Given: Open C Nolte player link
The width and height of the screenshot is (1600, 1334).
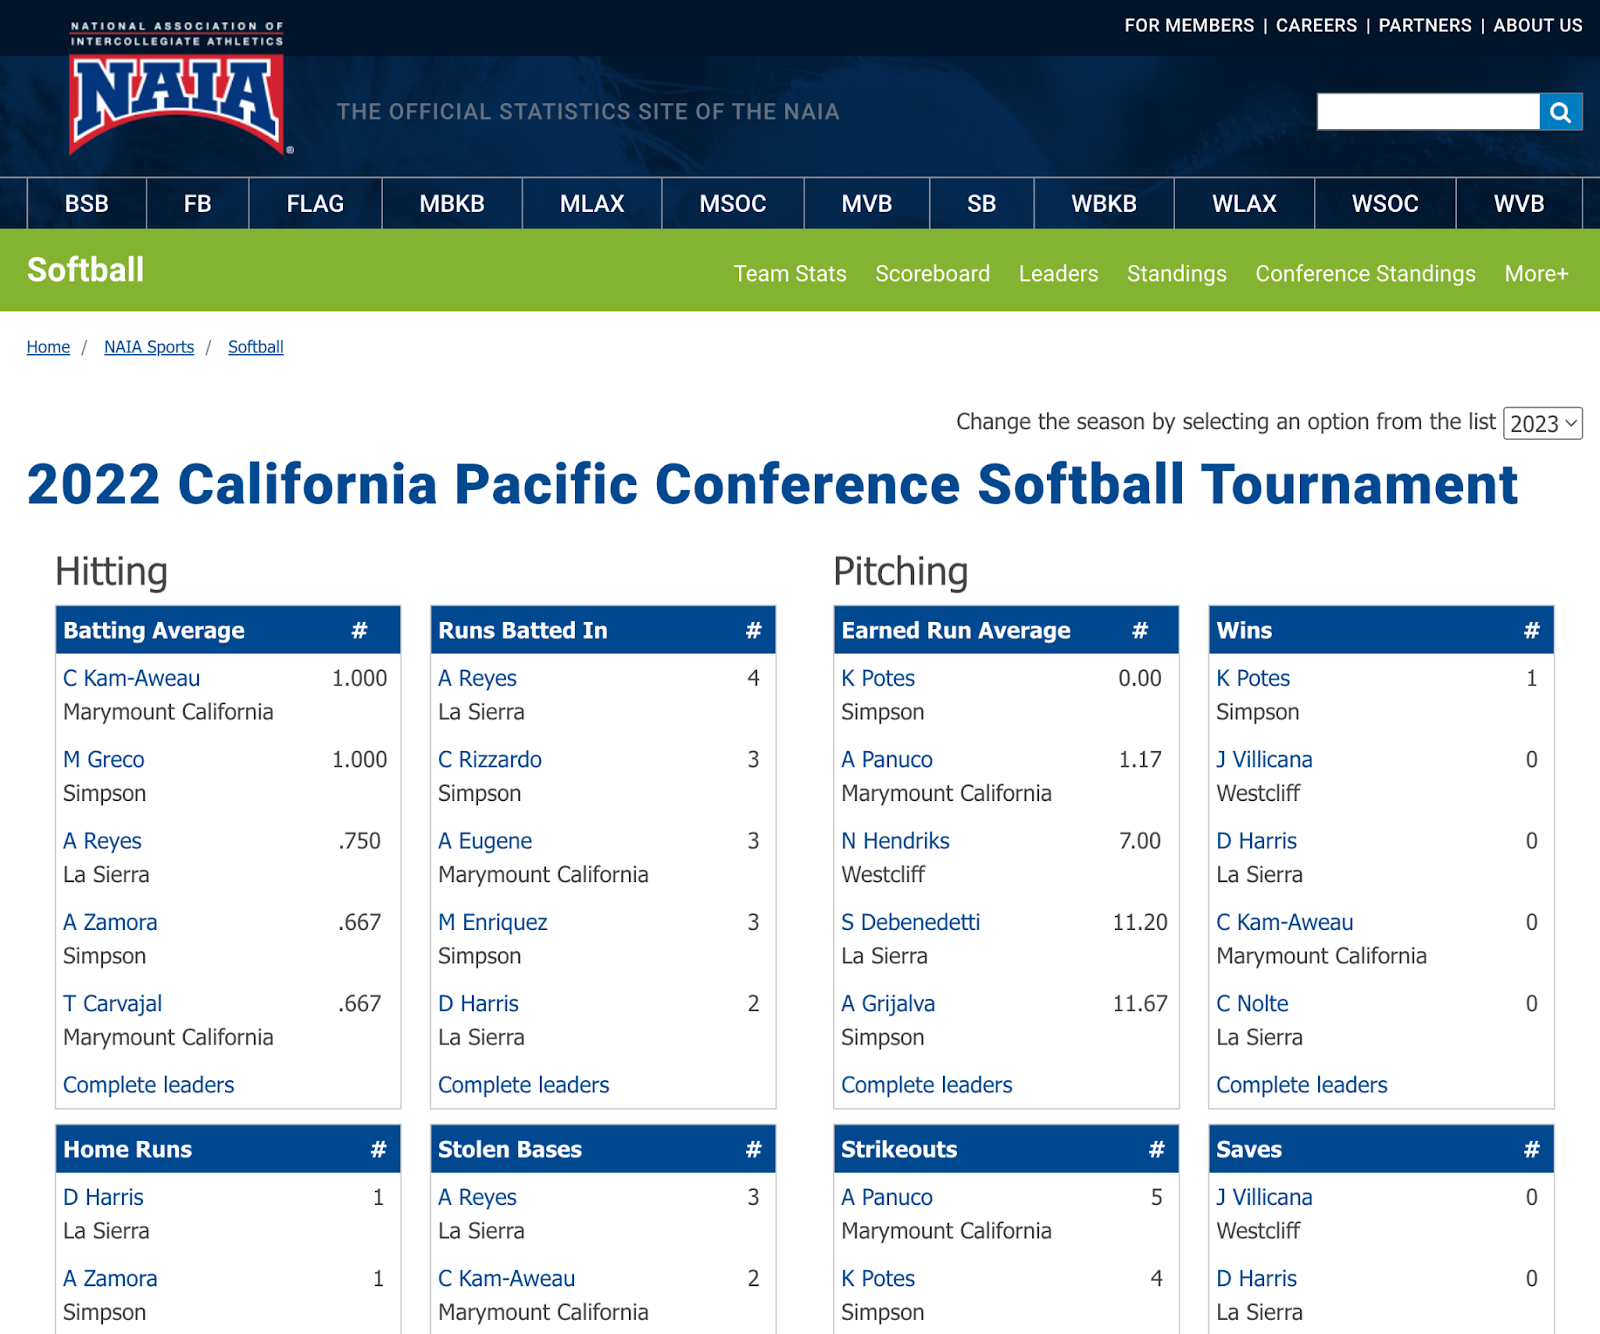Looking at the screenshot, I should click(1253, 1004).
